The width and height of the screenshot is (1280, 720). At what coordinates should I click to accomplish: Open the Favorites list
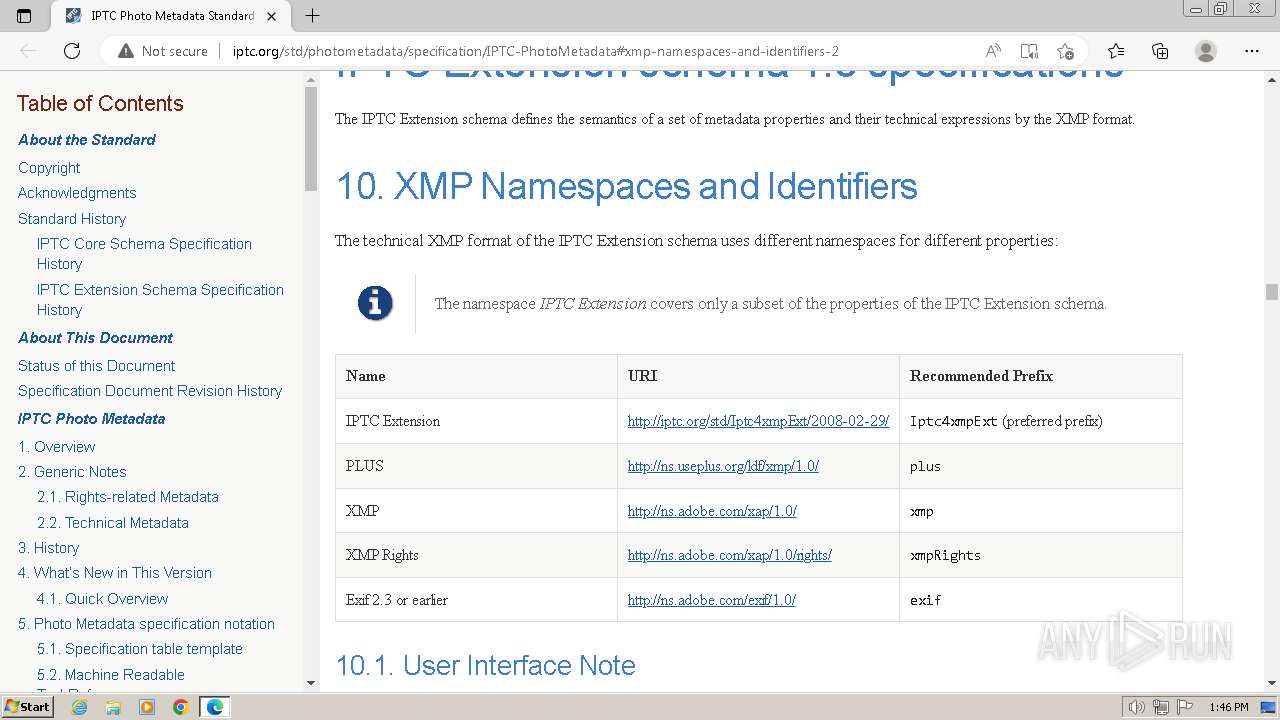[1116, 51]
